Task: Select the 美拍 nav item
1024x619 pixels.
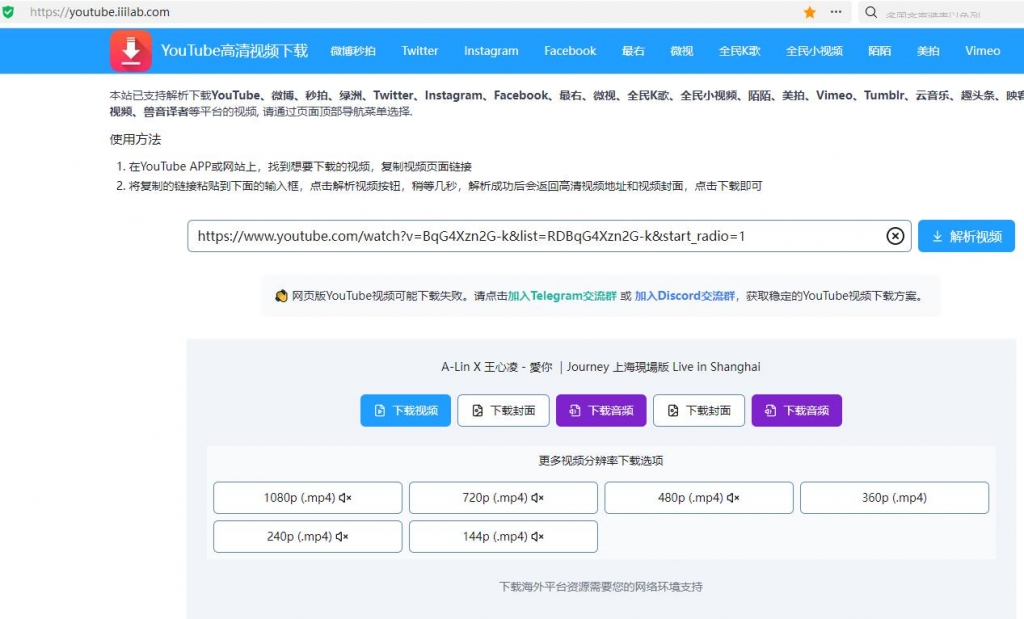Action: point(928,50)
